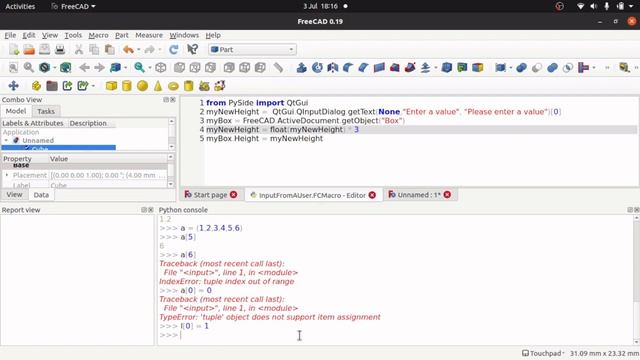Image resolution: width=640 pixels, height=360 pixels.
Task: Open Ubuntu Activities overview
Action: [x=20, y=6]
